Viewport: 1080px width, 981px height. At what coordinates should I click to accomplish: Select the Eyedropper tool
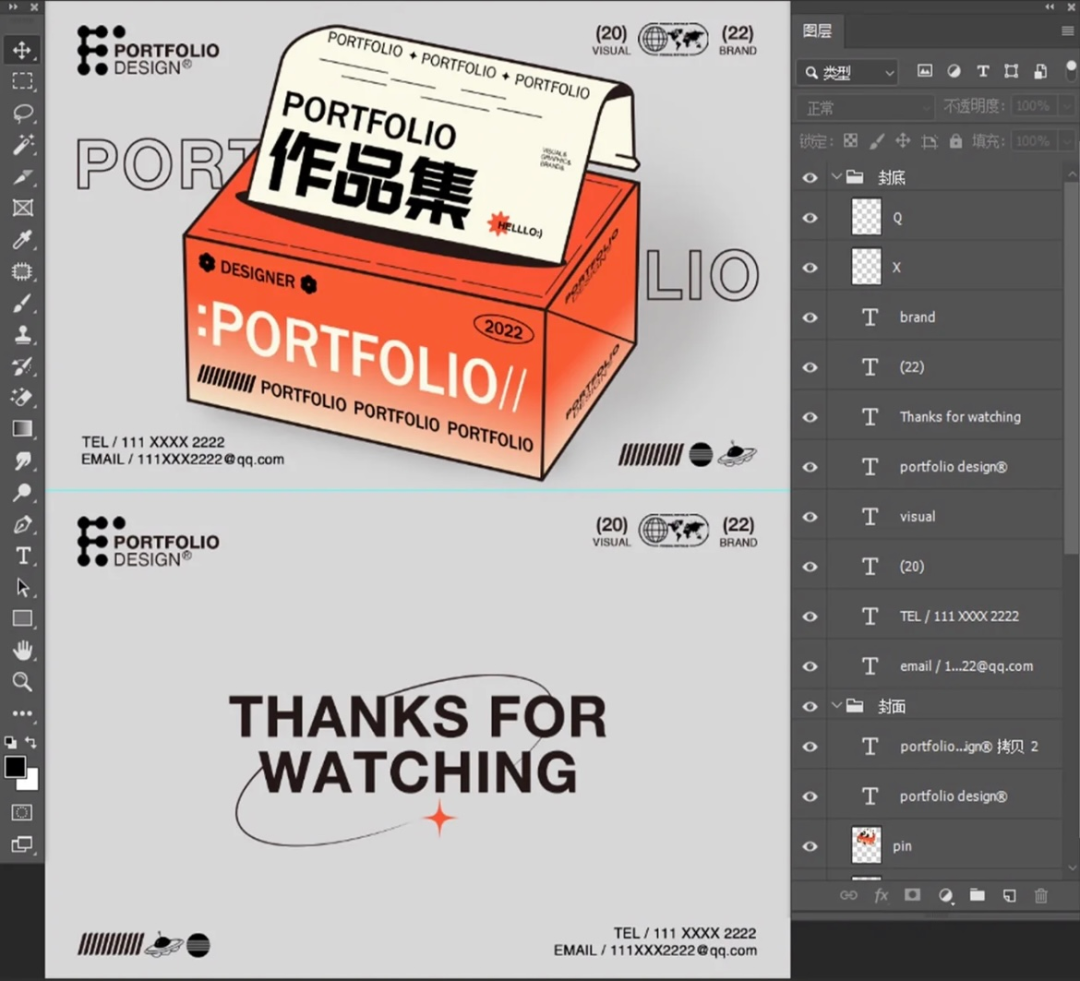[x=22, y=239]
